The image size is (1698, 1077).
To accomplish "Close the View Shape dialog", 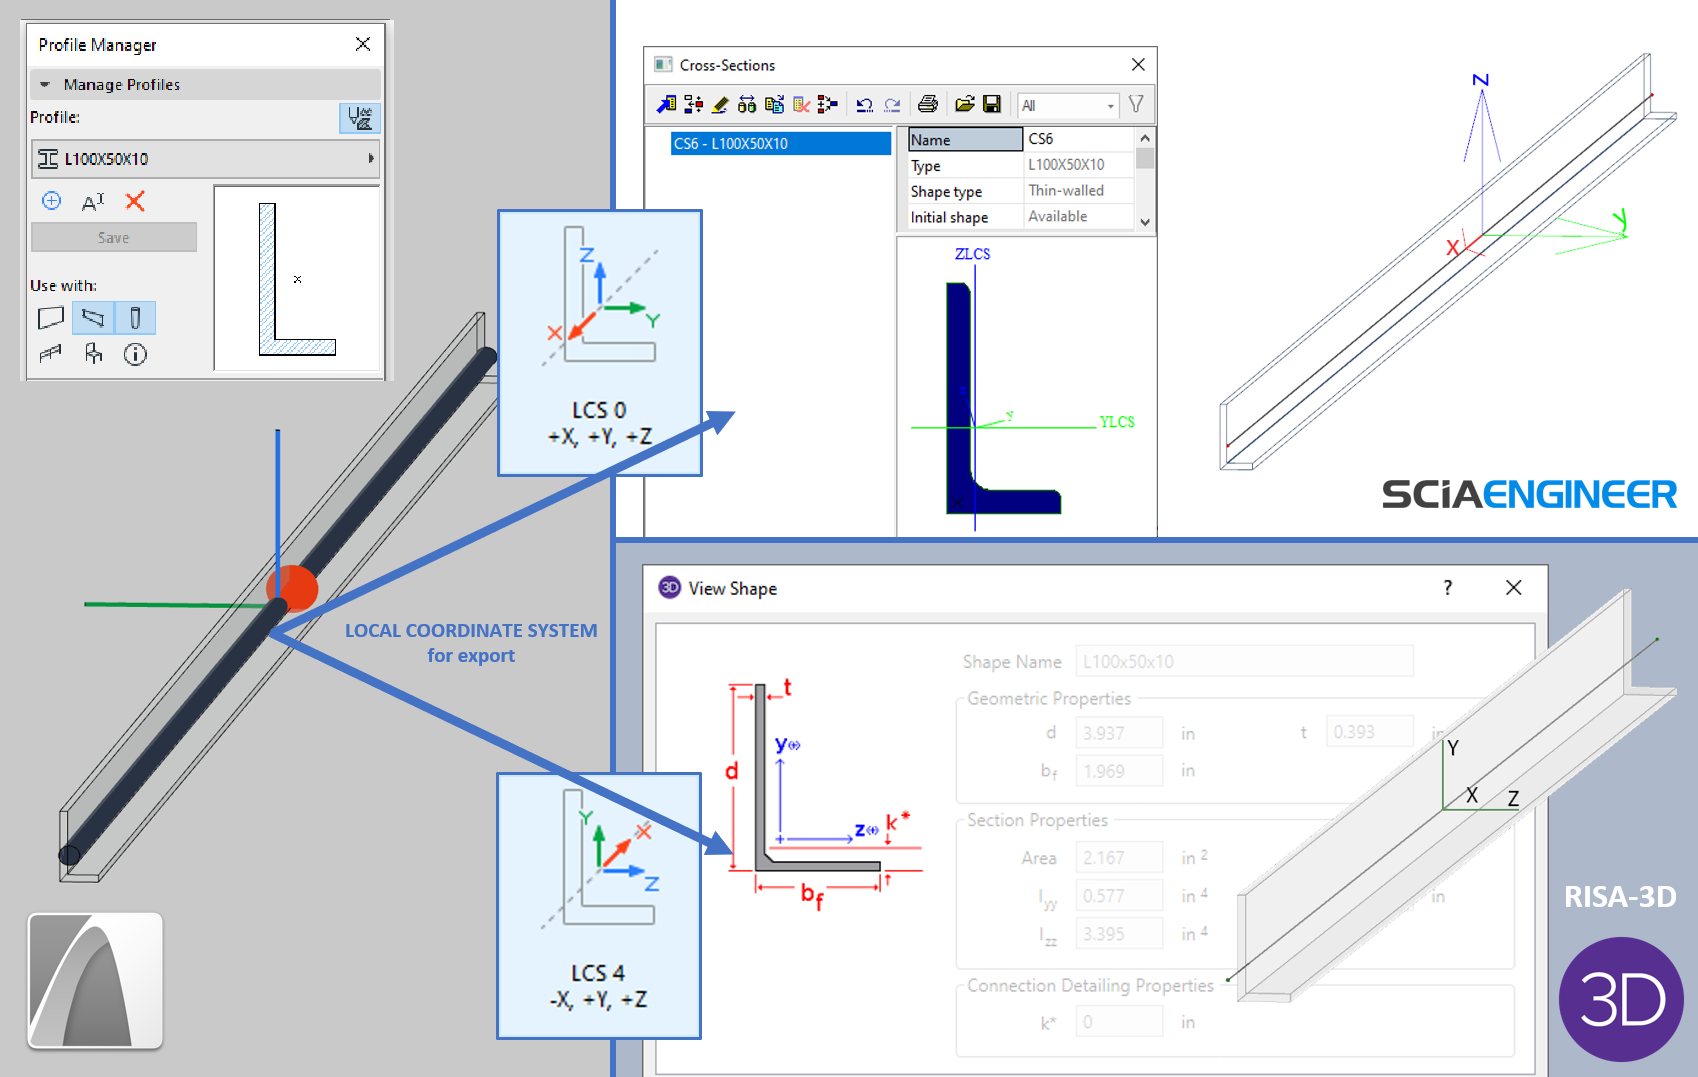I will [x=1514, y=588].
